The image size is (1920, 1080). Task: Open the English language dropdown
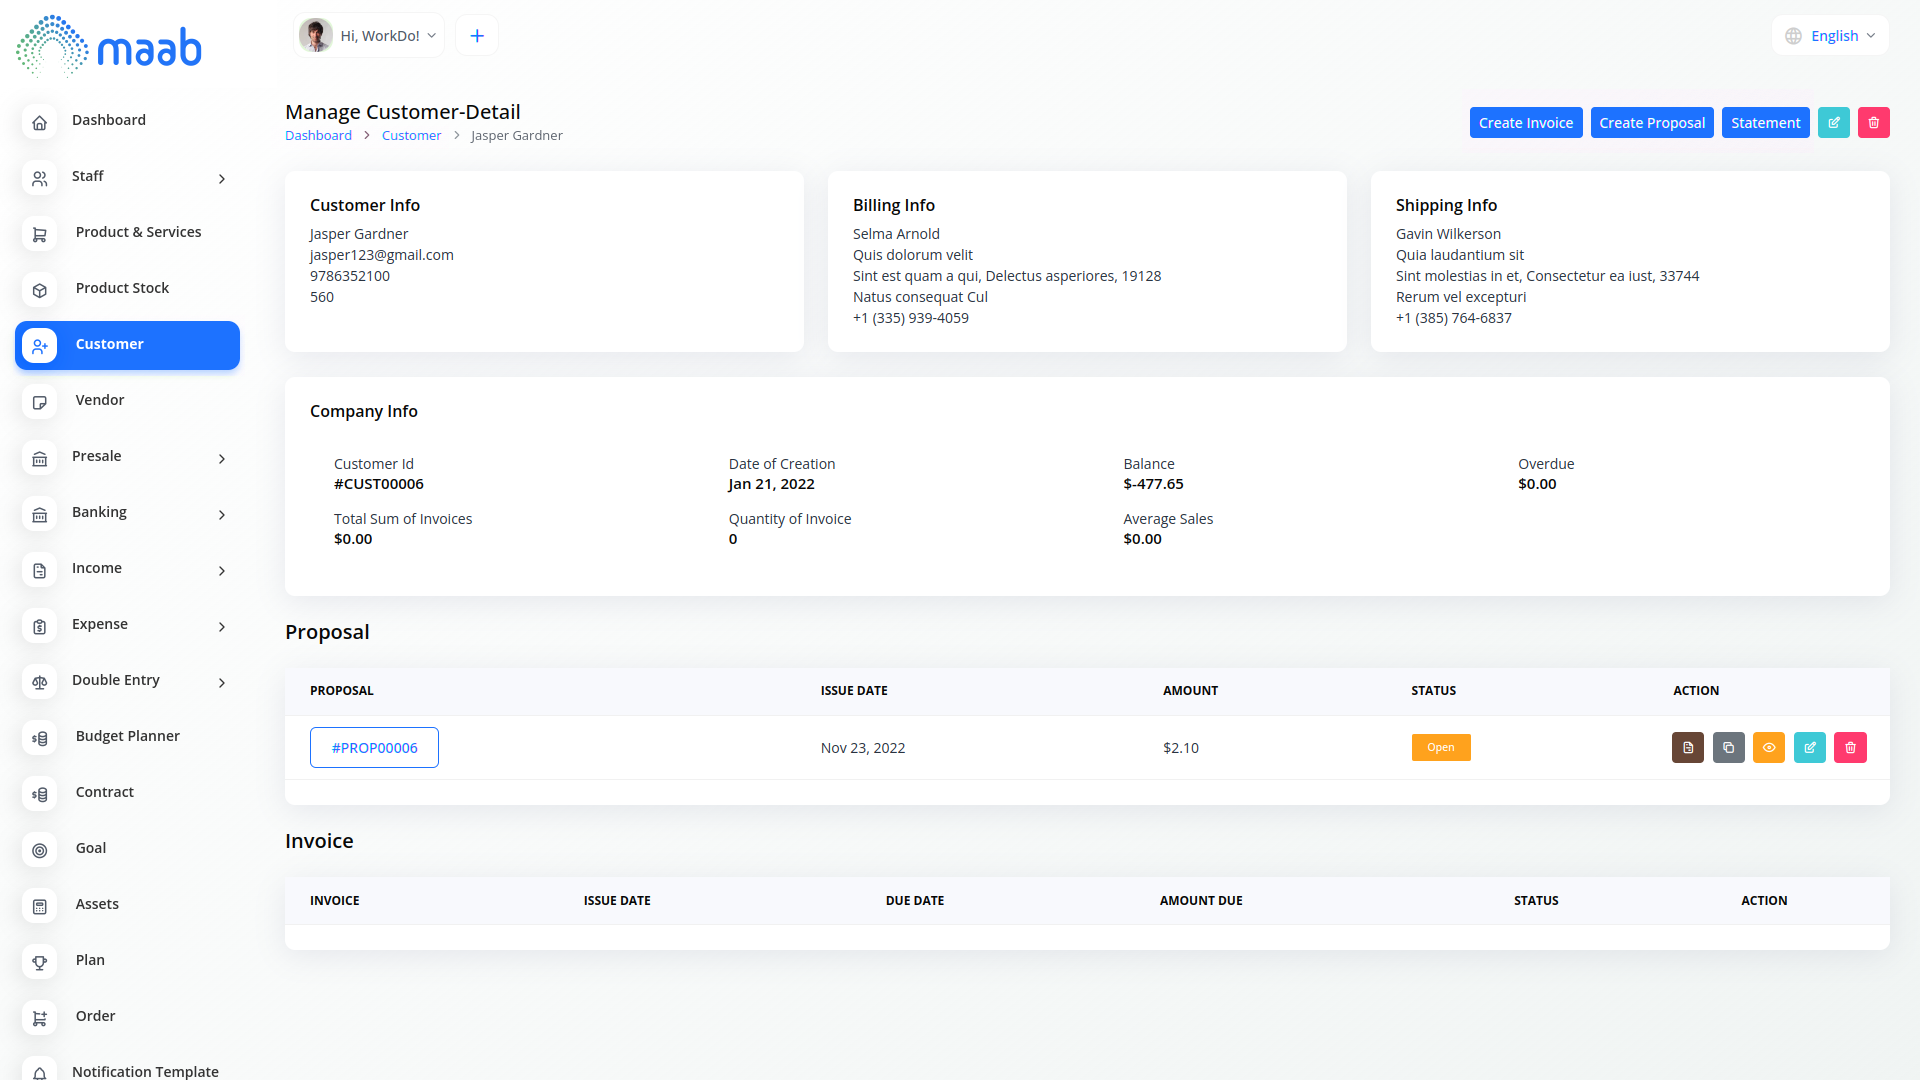[1830, 36]
